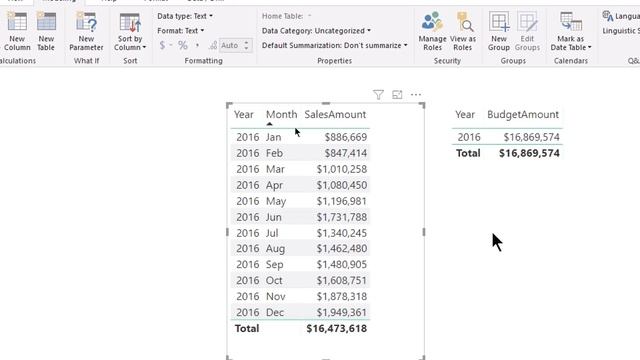Open the Format Text dropdown
640x360 pixels.
(180, 31)
